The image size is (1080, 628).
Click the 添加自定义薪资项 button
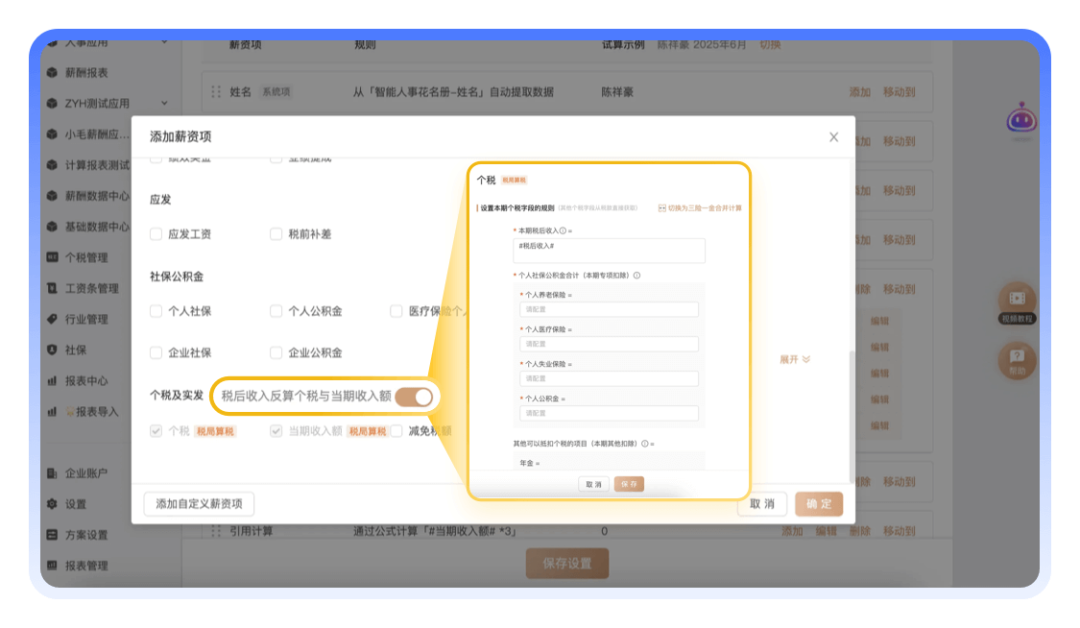coord(199,504)
